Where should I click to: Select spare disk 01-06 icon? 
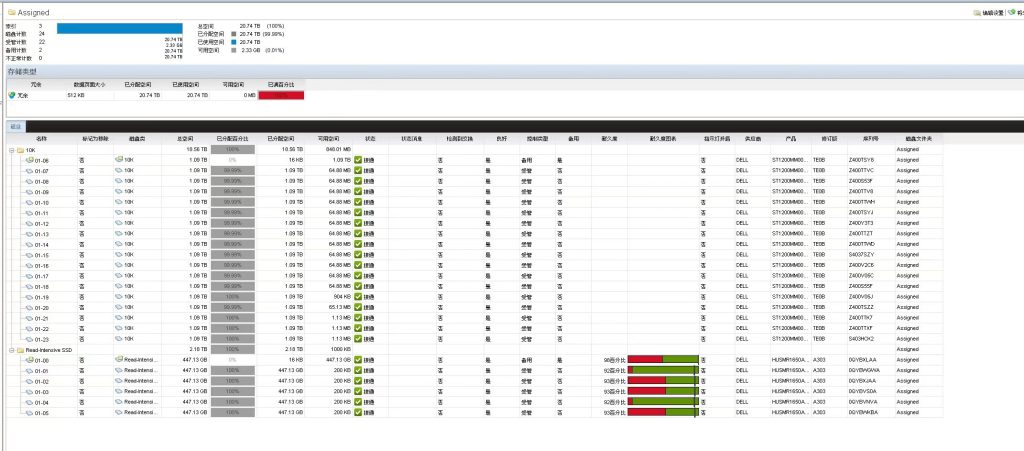29,160
